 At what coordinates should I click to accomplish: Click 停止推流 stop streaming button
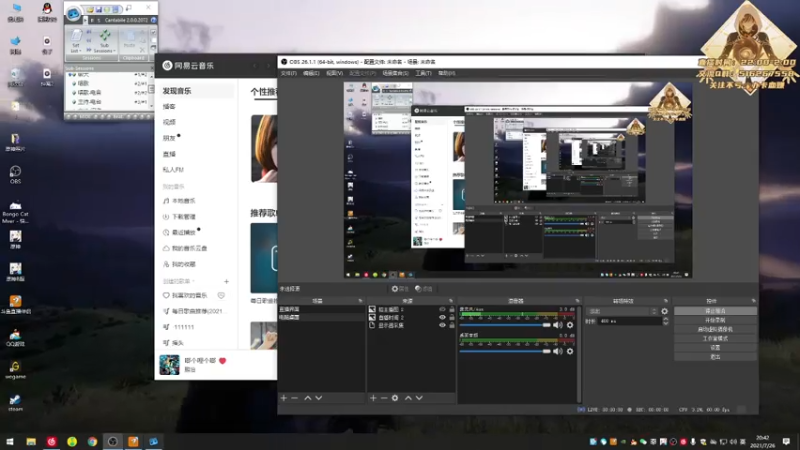715,311
